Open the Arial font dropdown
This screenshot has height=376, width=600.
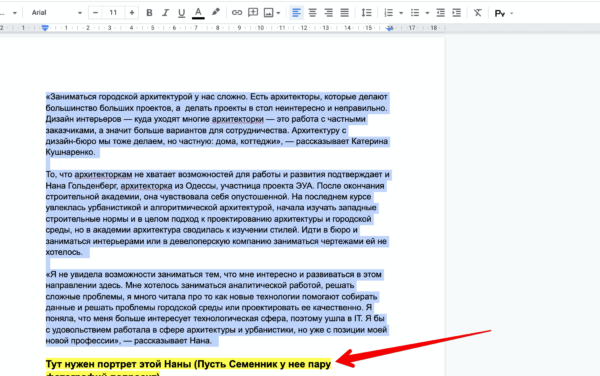point(57,13)
